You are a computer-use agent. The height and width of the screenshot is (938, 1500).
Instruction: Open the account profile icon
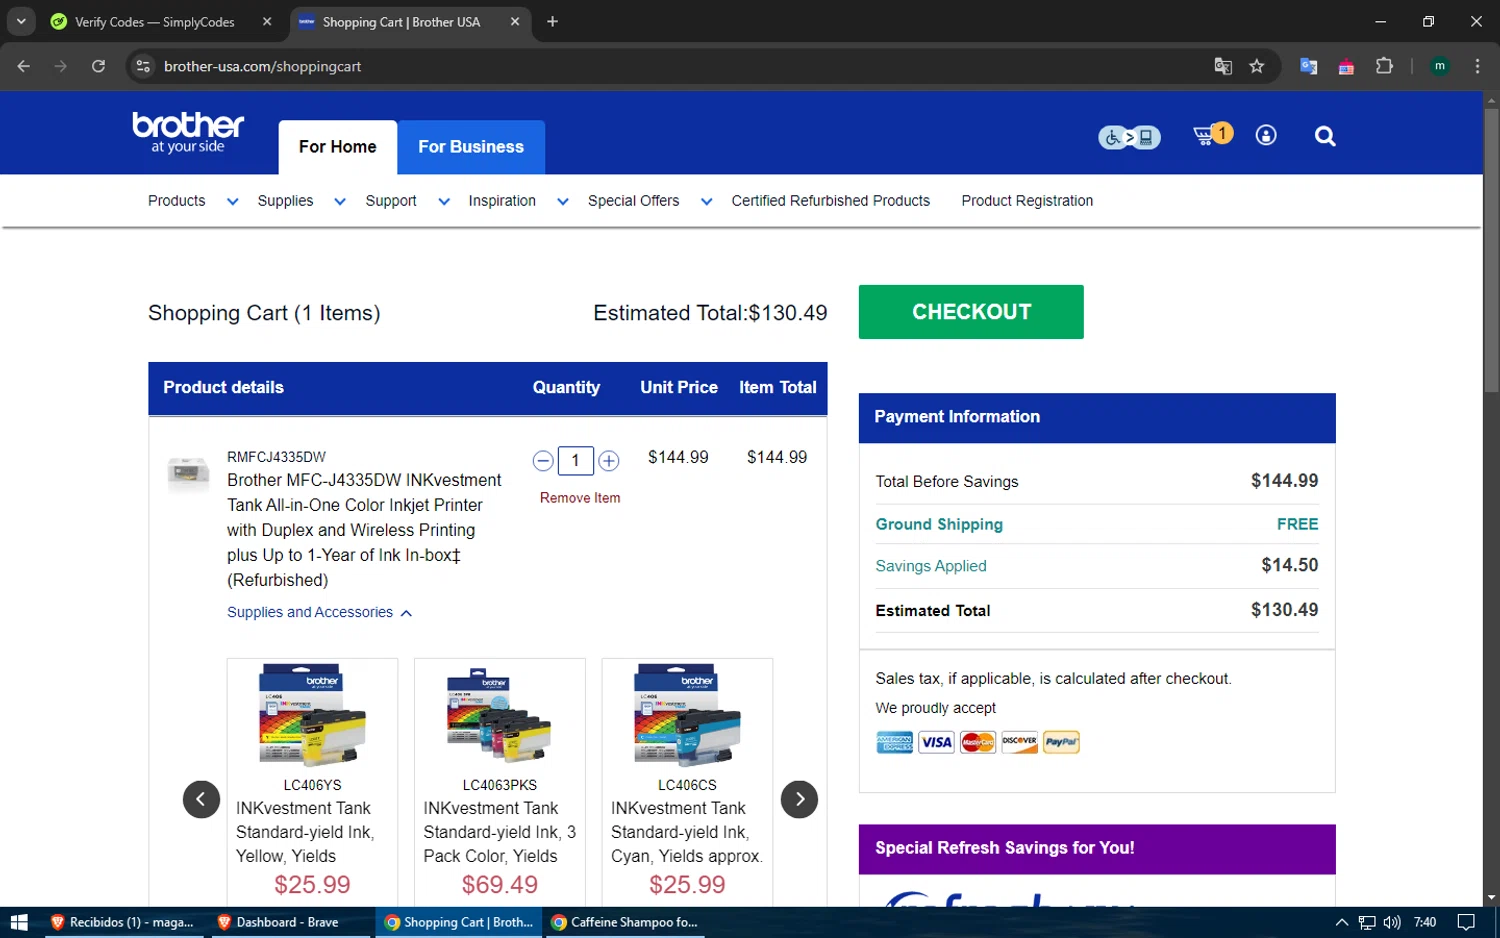[x=1266, y=135]
